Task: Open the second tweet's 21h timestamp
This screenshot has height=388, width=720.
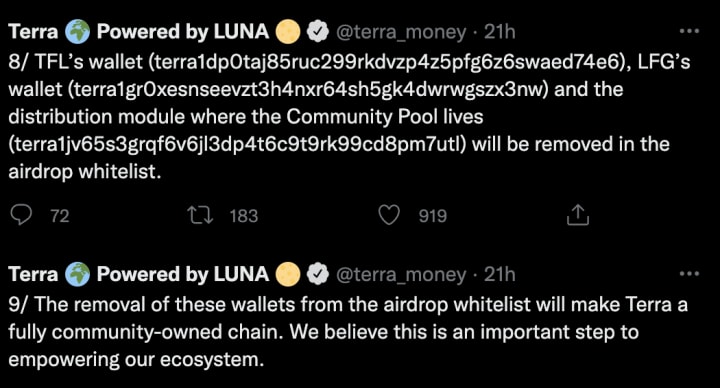Action: [500, 274]
